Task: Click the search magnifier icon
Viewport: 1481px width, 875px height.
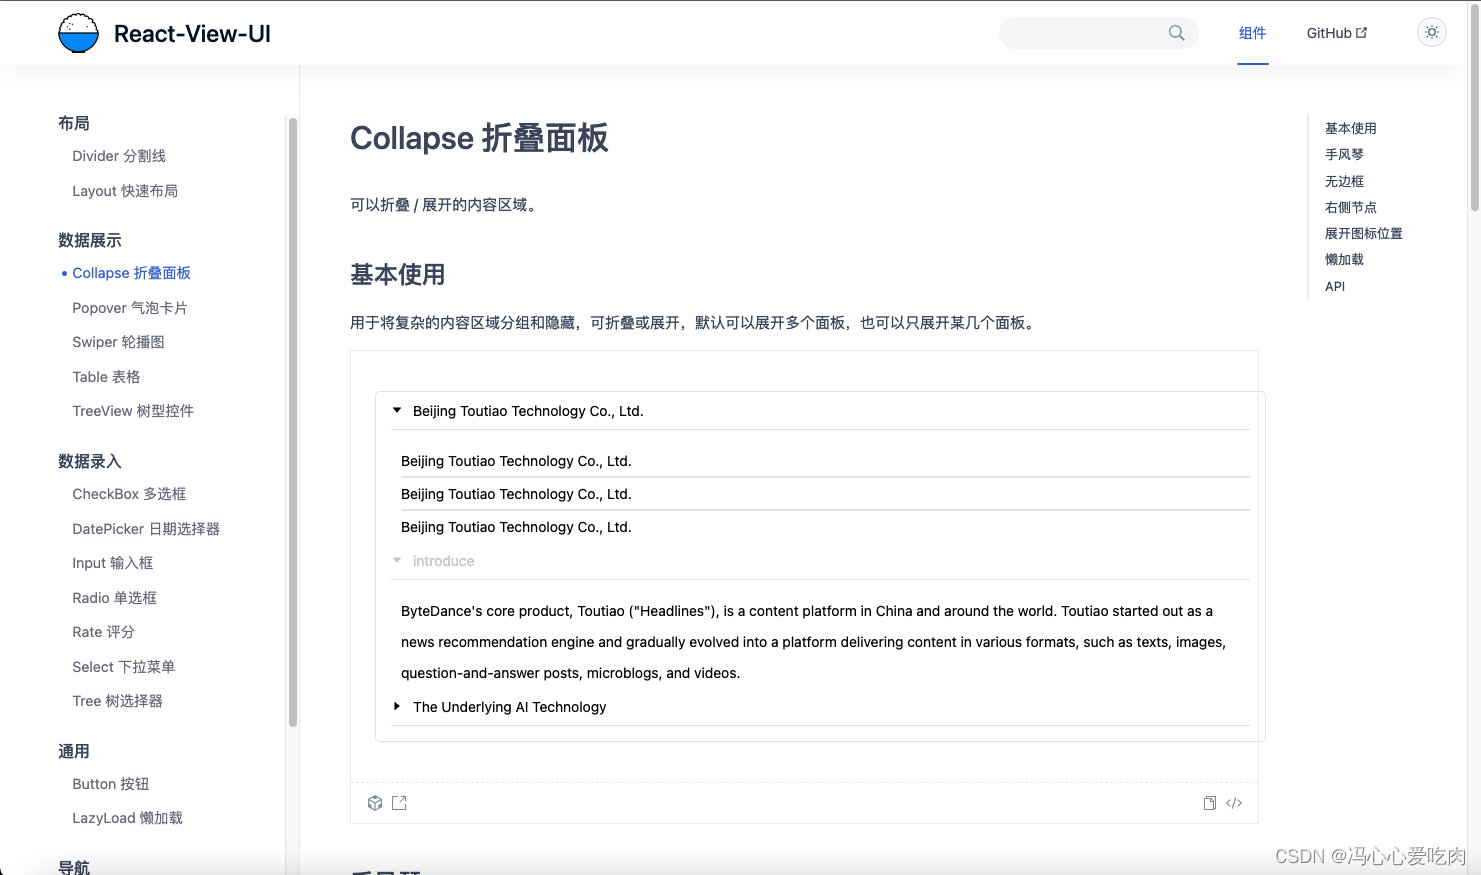Action: click(1176, 33)
